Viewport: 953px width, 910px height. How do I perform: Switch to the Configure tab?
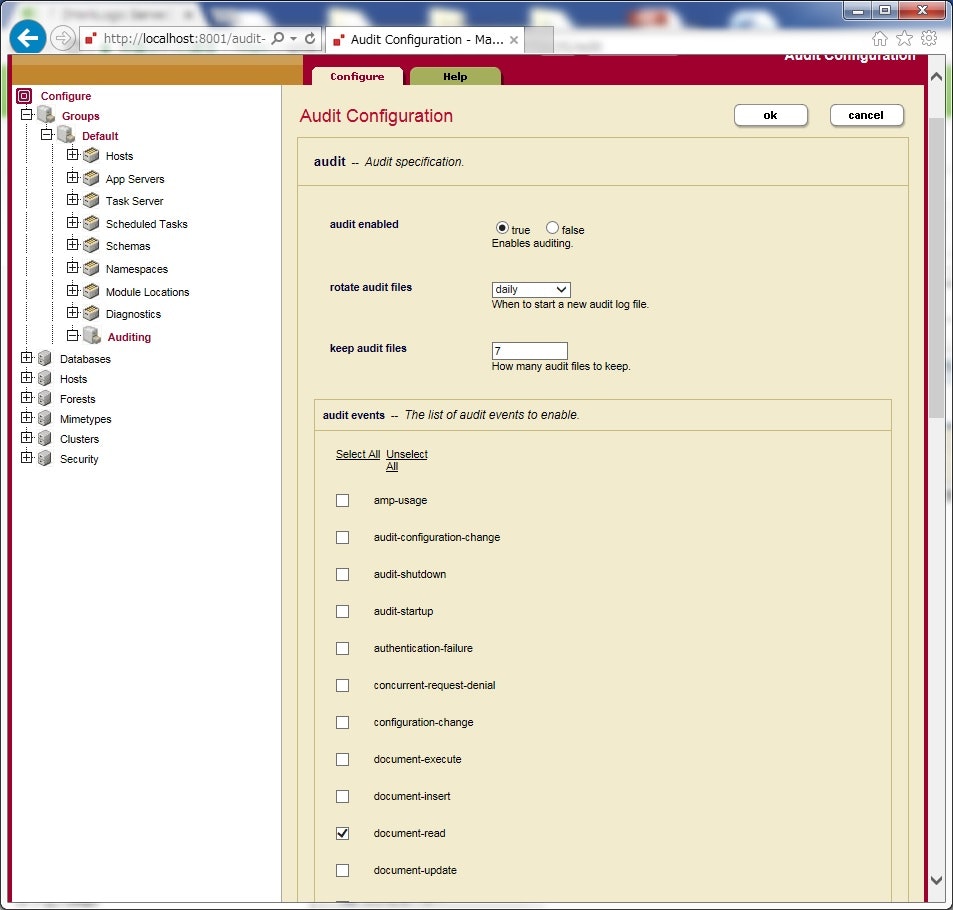point(357,76)
